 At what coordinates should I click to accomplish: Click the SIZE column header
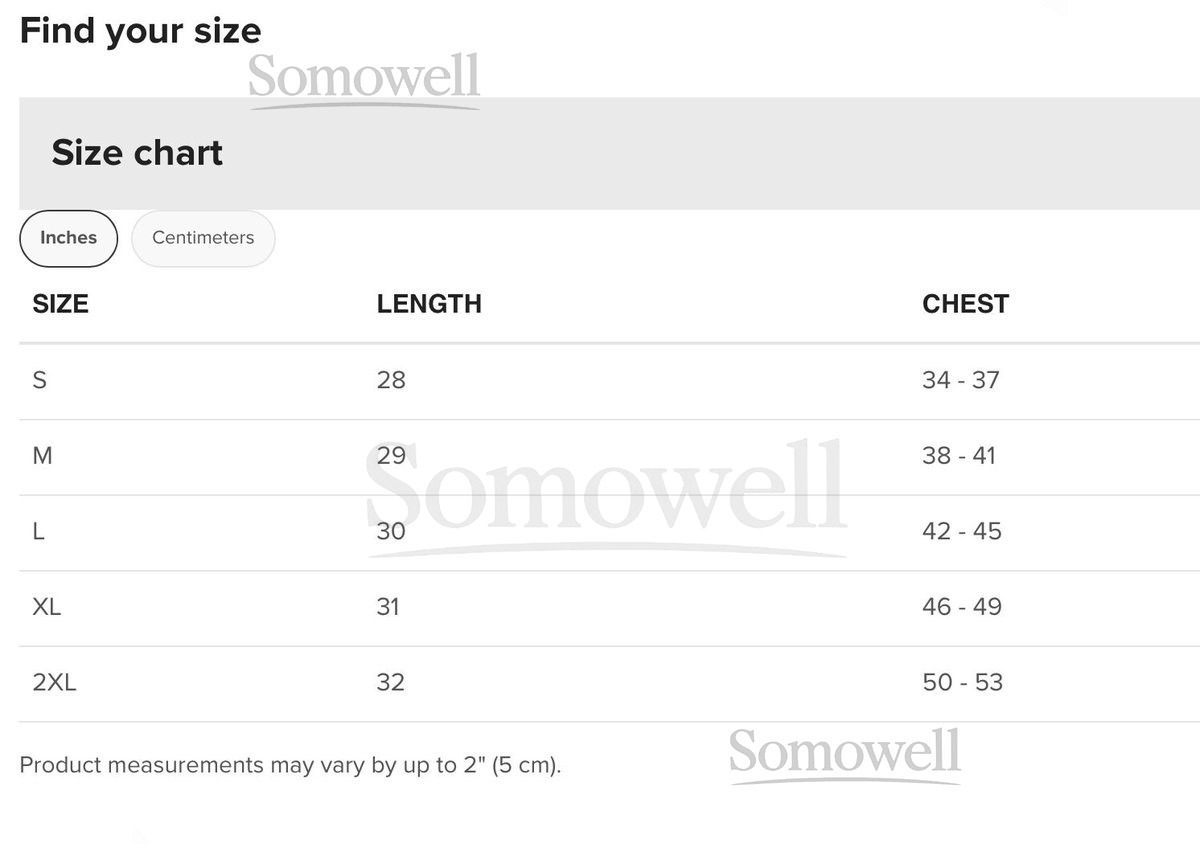[x=61, y=304]
